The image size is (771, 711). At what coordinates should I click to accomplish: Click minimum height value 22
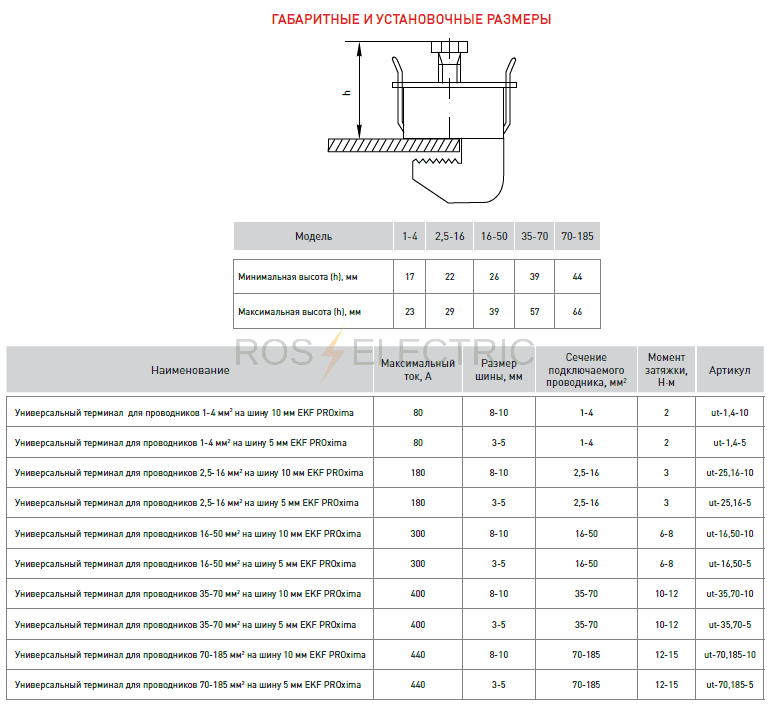449,277
